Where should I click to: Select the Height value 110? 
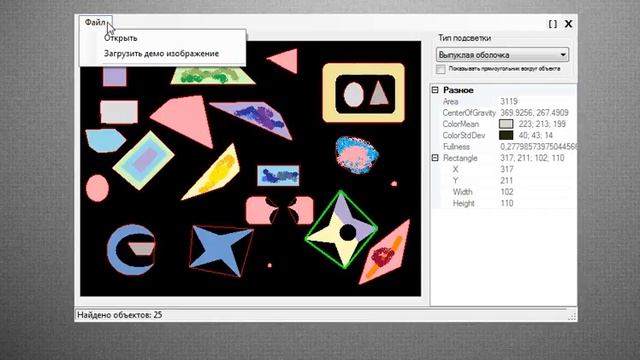tap(507, 203)
